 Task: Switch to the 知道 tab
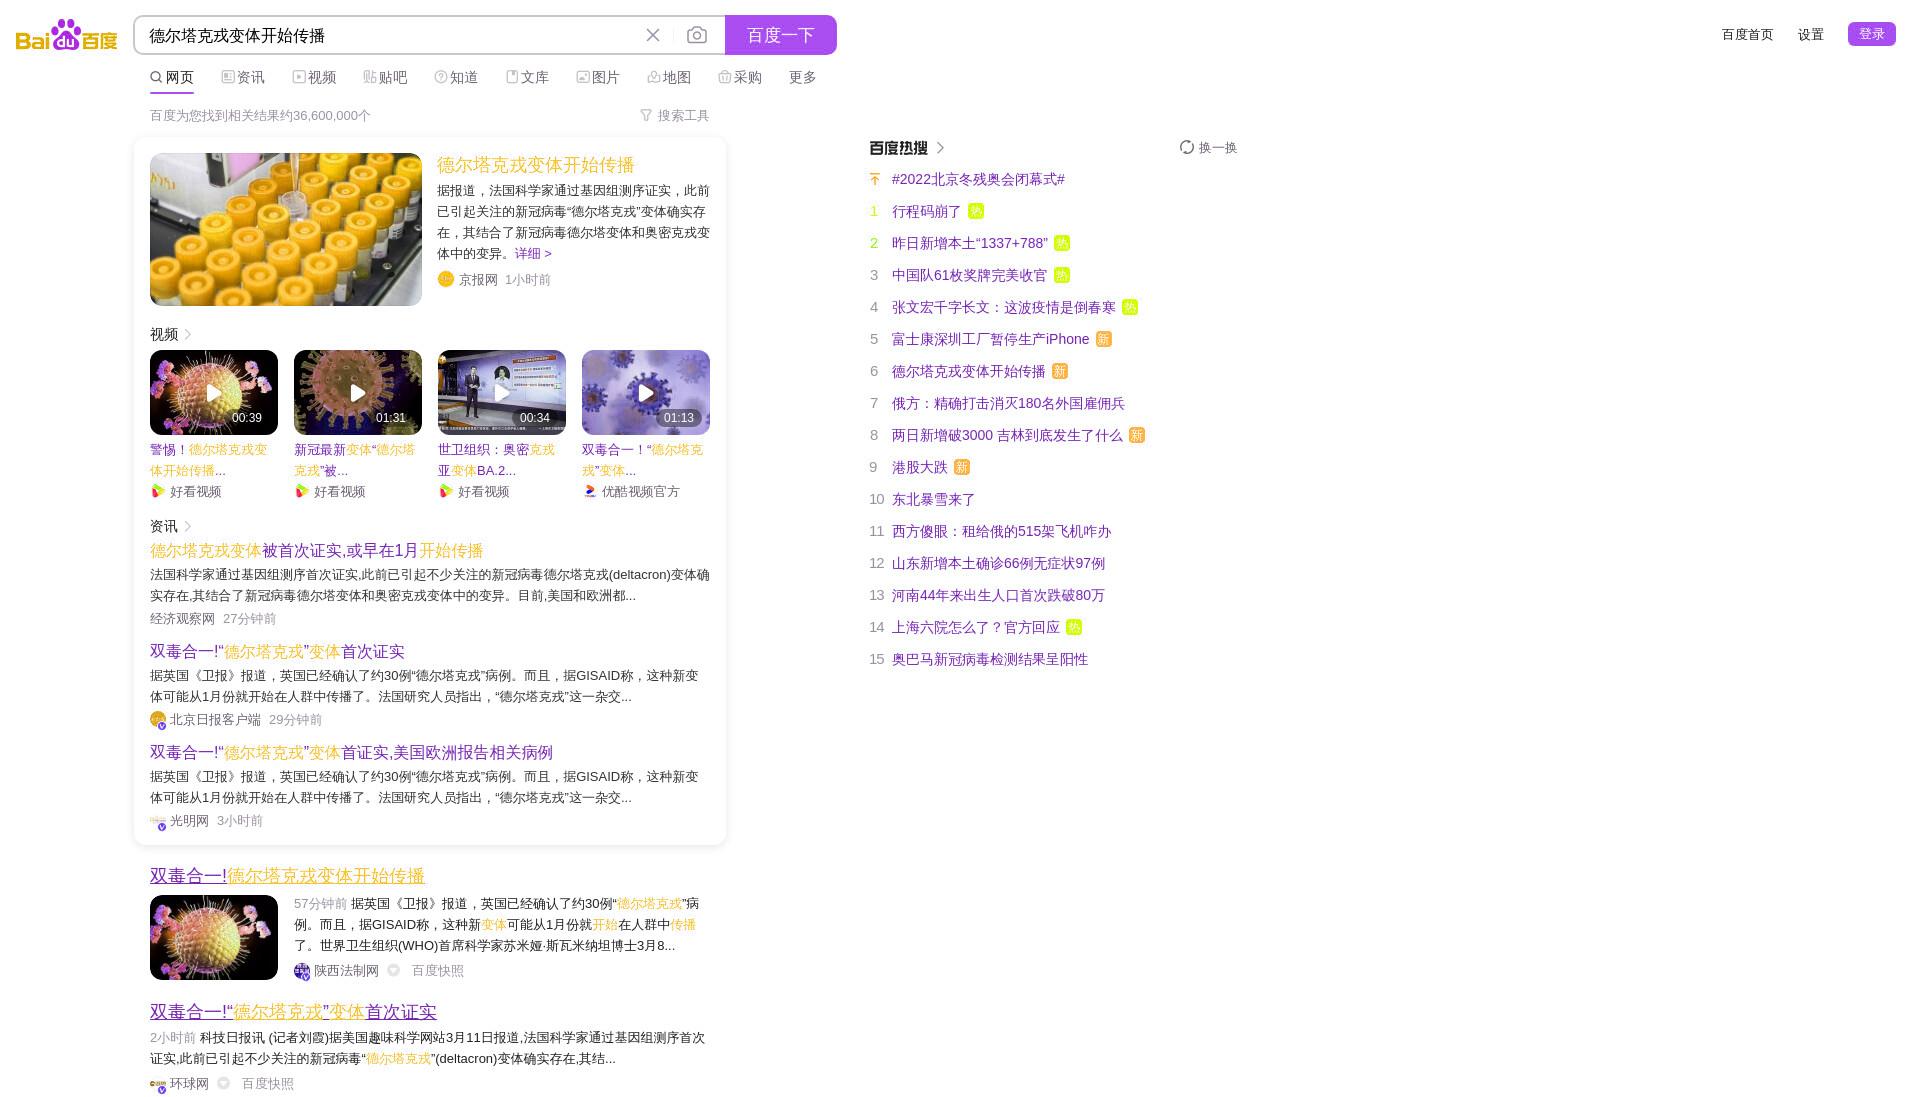click(456, 77)
